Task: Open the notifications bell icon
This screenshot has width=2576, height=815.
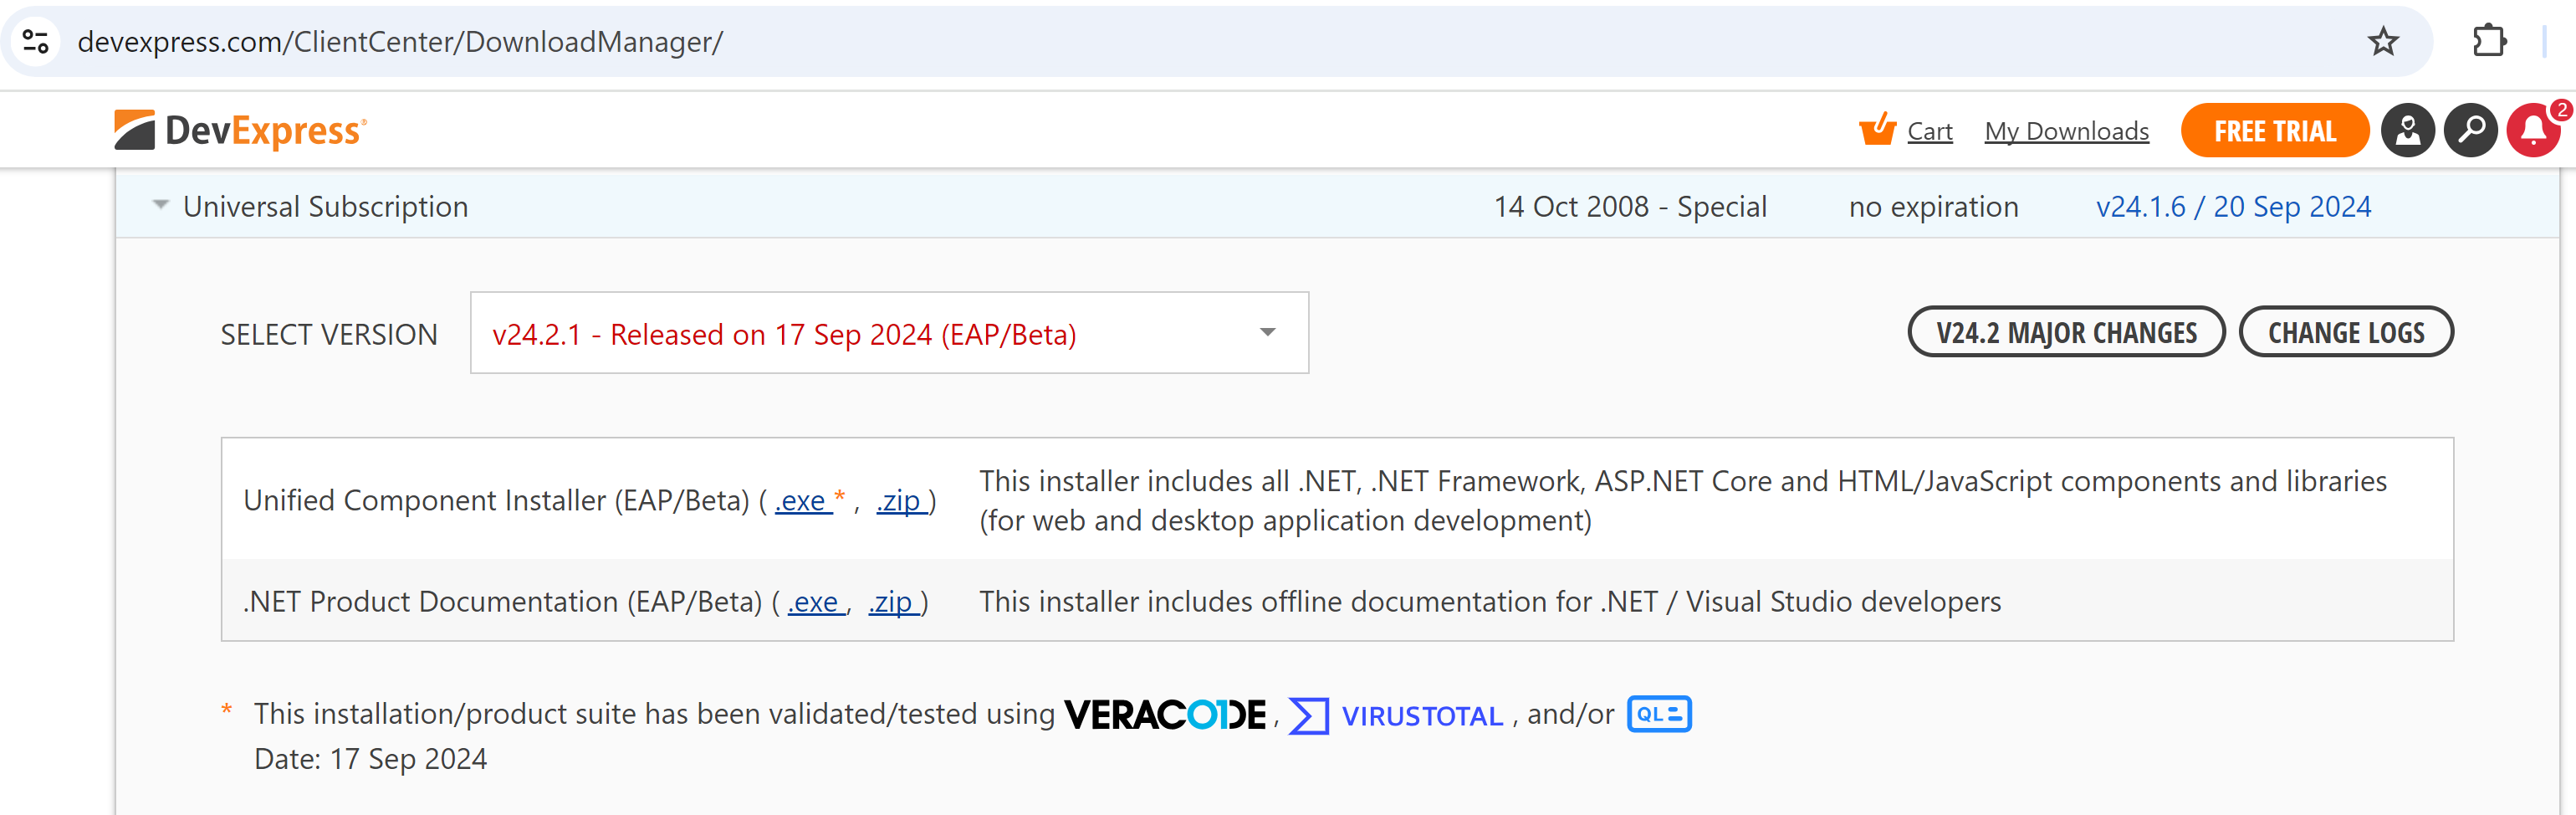Action: pos(2533,130)
